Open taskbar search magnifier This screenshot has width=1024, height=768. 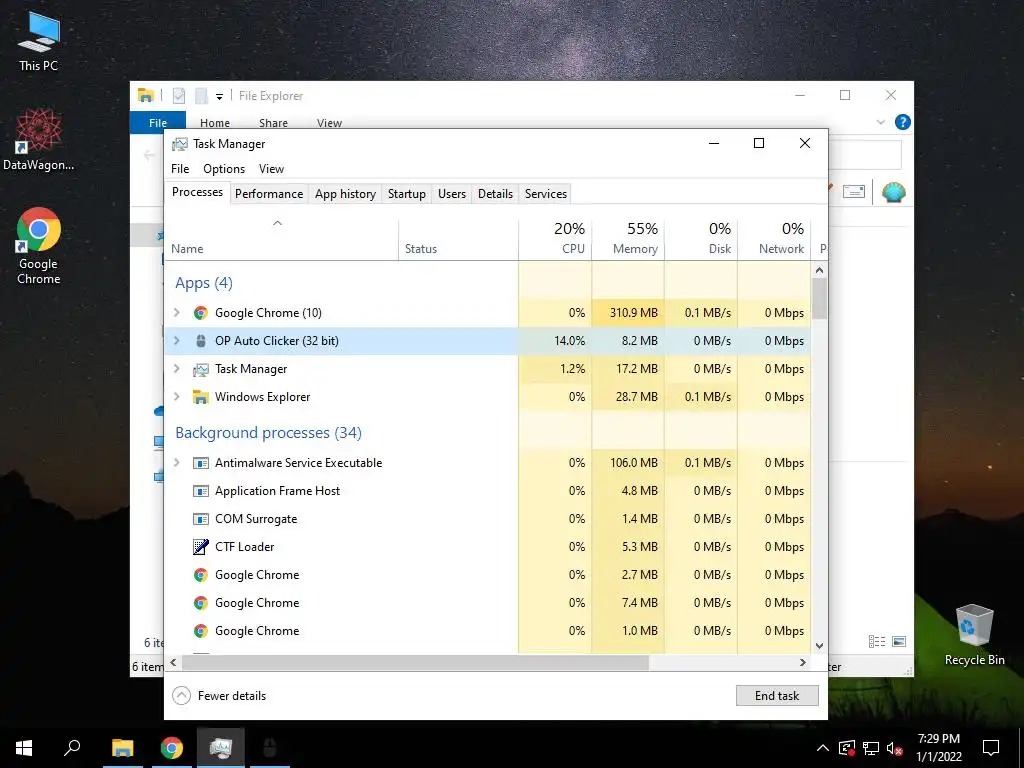(x=72, y=748)
